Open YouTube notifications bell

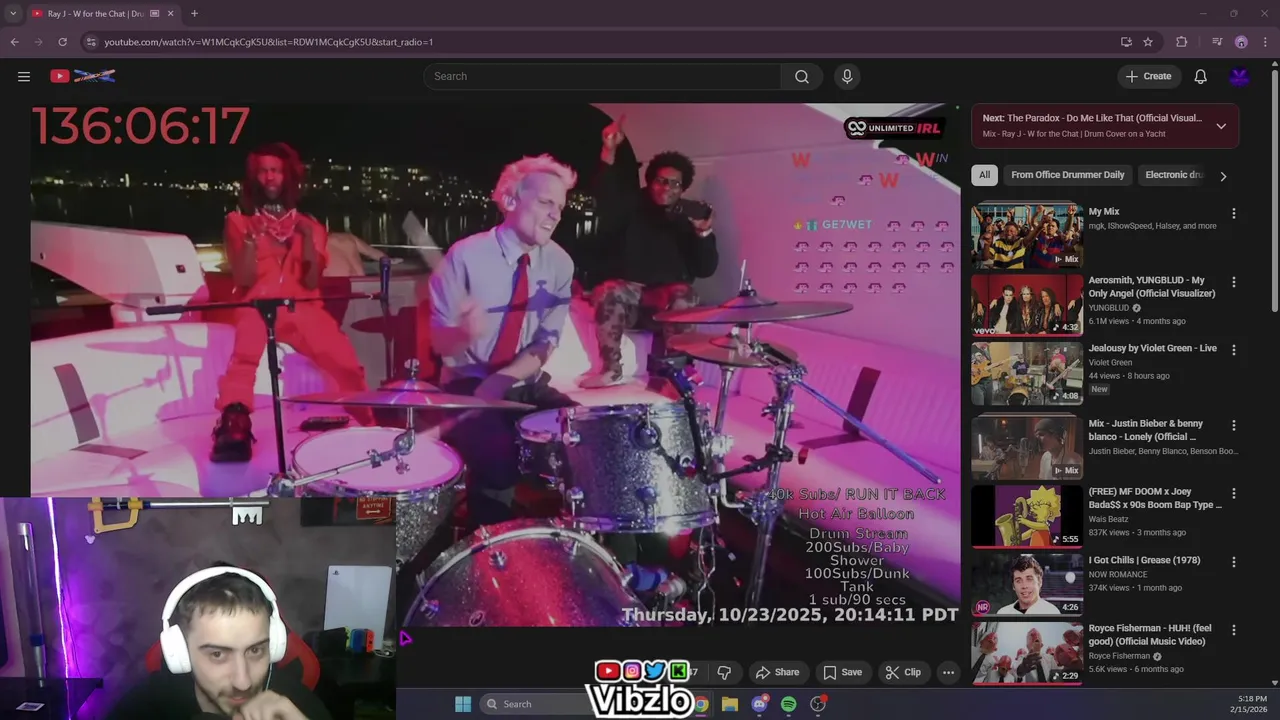tap(1200, 76)
